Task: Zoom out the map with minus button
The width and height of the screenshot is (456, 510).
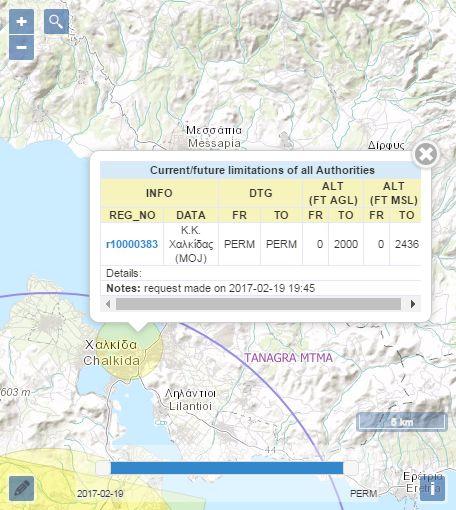Action: [x=21, y=47]
